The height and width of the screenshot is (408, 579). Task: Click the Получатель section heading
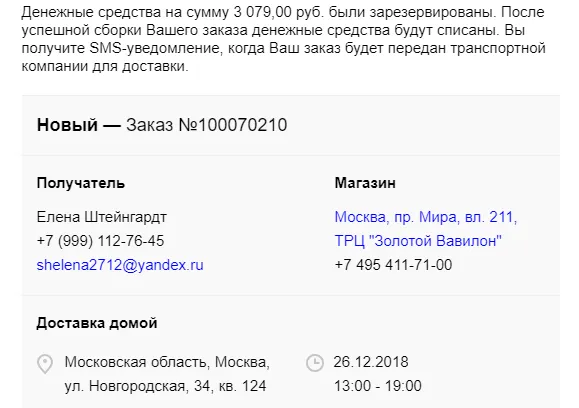[81, 183]
